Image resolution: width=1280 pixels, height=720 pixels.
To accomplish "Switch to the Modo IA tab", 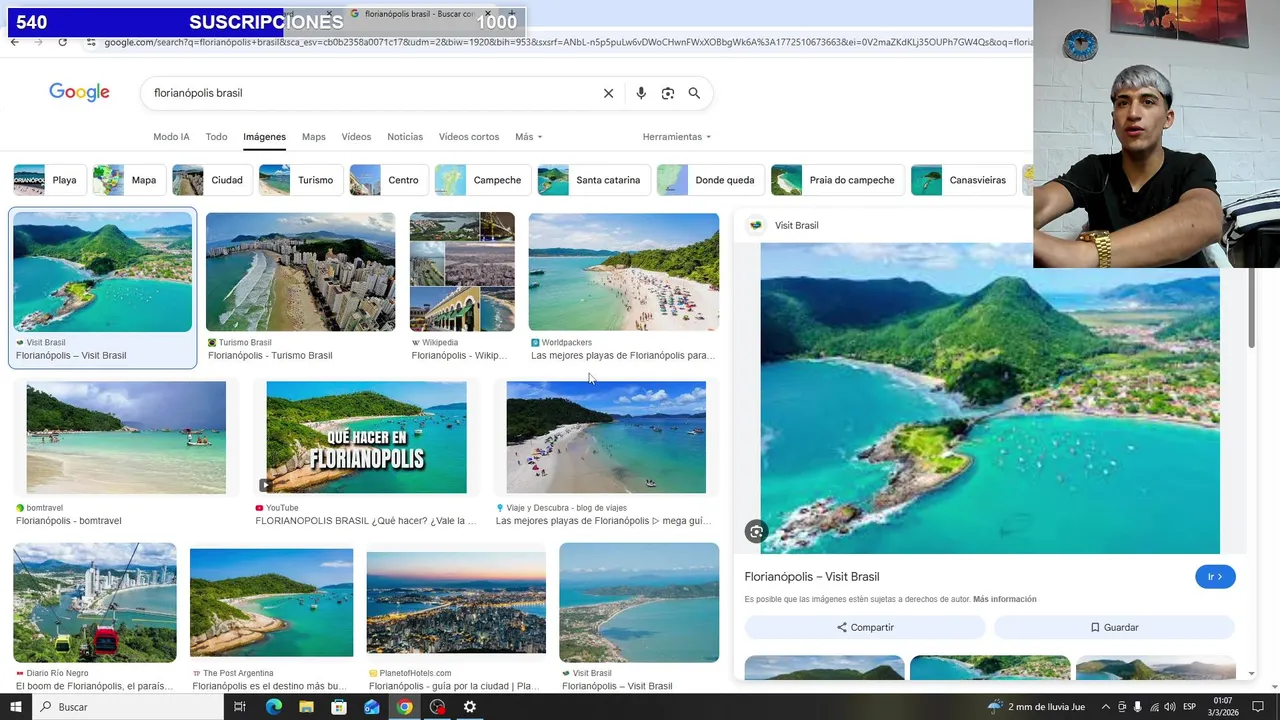I will click(171, 137).
